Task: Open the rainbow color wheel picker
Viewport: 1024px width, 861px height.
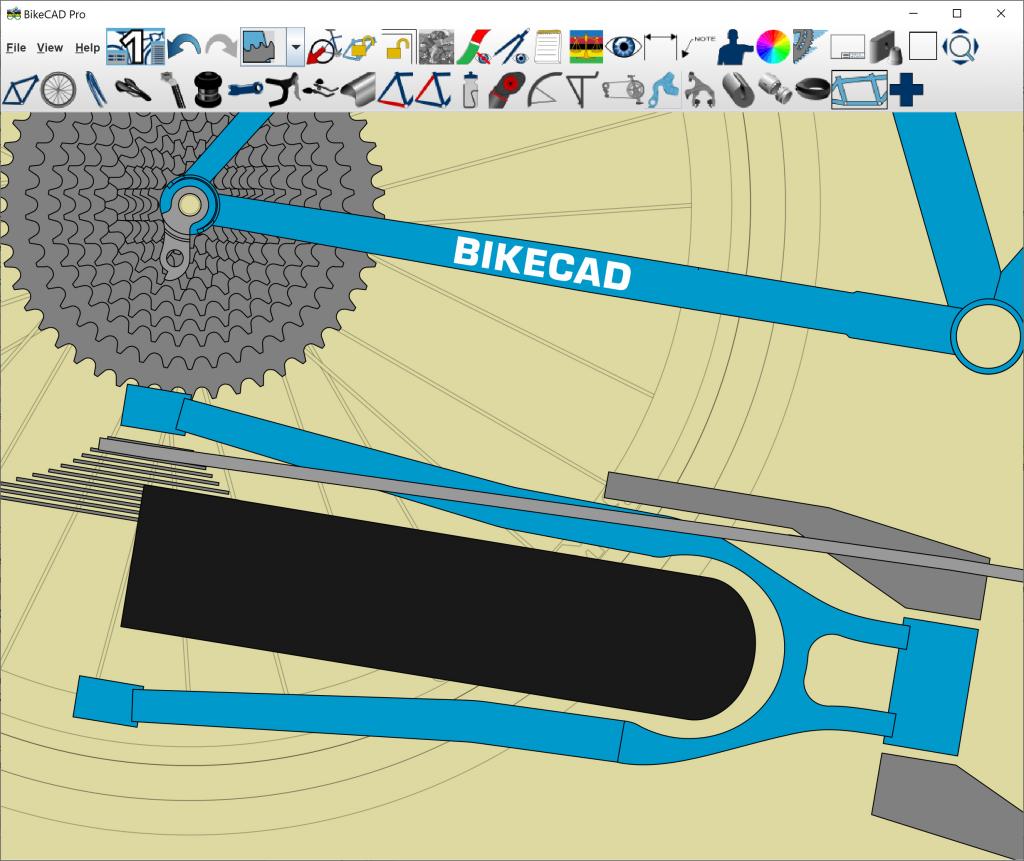Action: pos(772,46)
